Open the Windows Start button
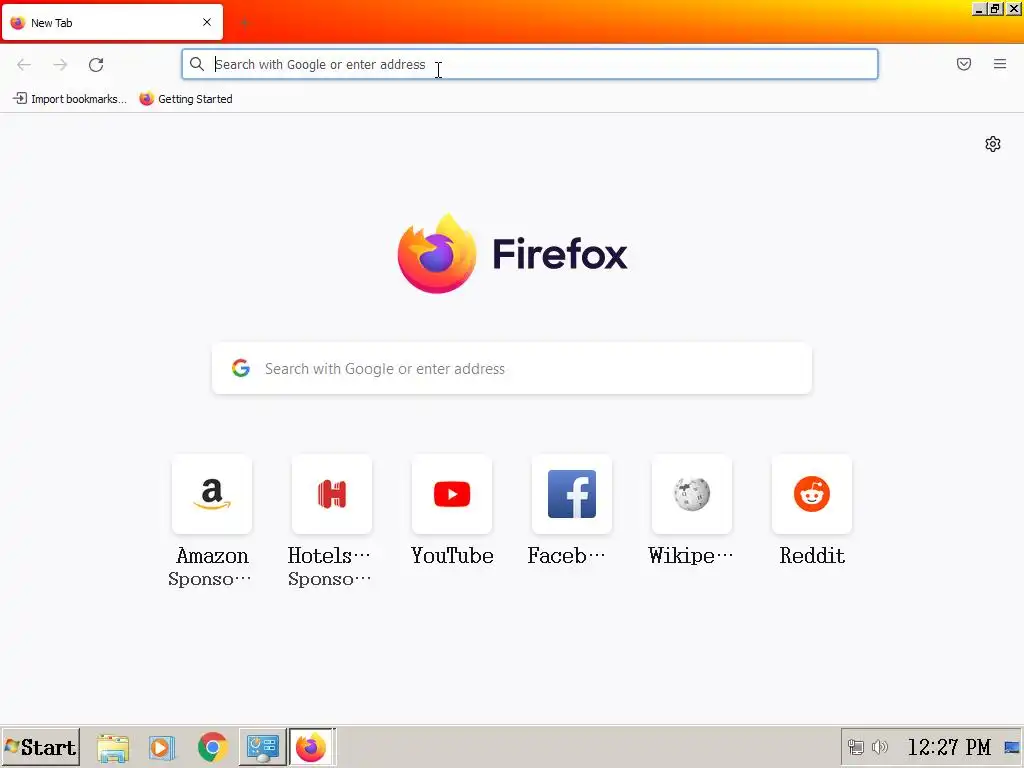The width and height of the screenshot is (1024, 768). (x=40, y=747)
